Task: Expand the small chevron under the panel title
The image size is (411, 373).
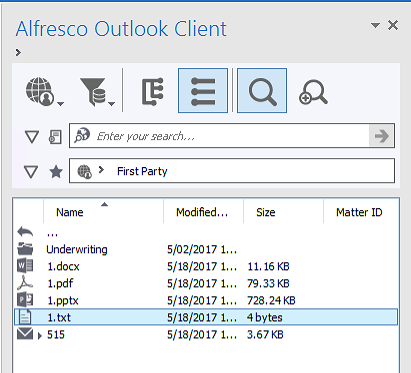Action: click(18, 52)
